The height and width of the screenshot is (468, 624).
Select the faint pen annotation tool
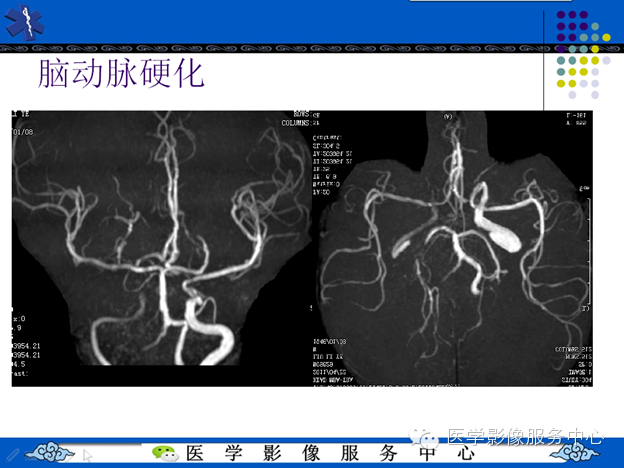pyautogui.click(x=12, y=455)
